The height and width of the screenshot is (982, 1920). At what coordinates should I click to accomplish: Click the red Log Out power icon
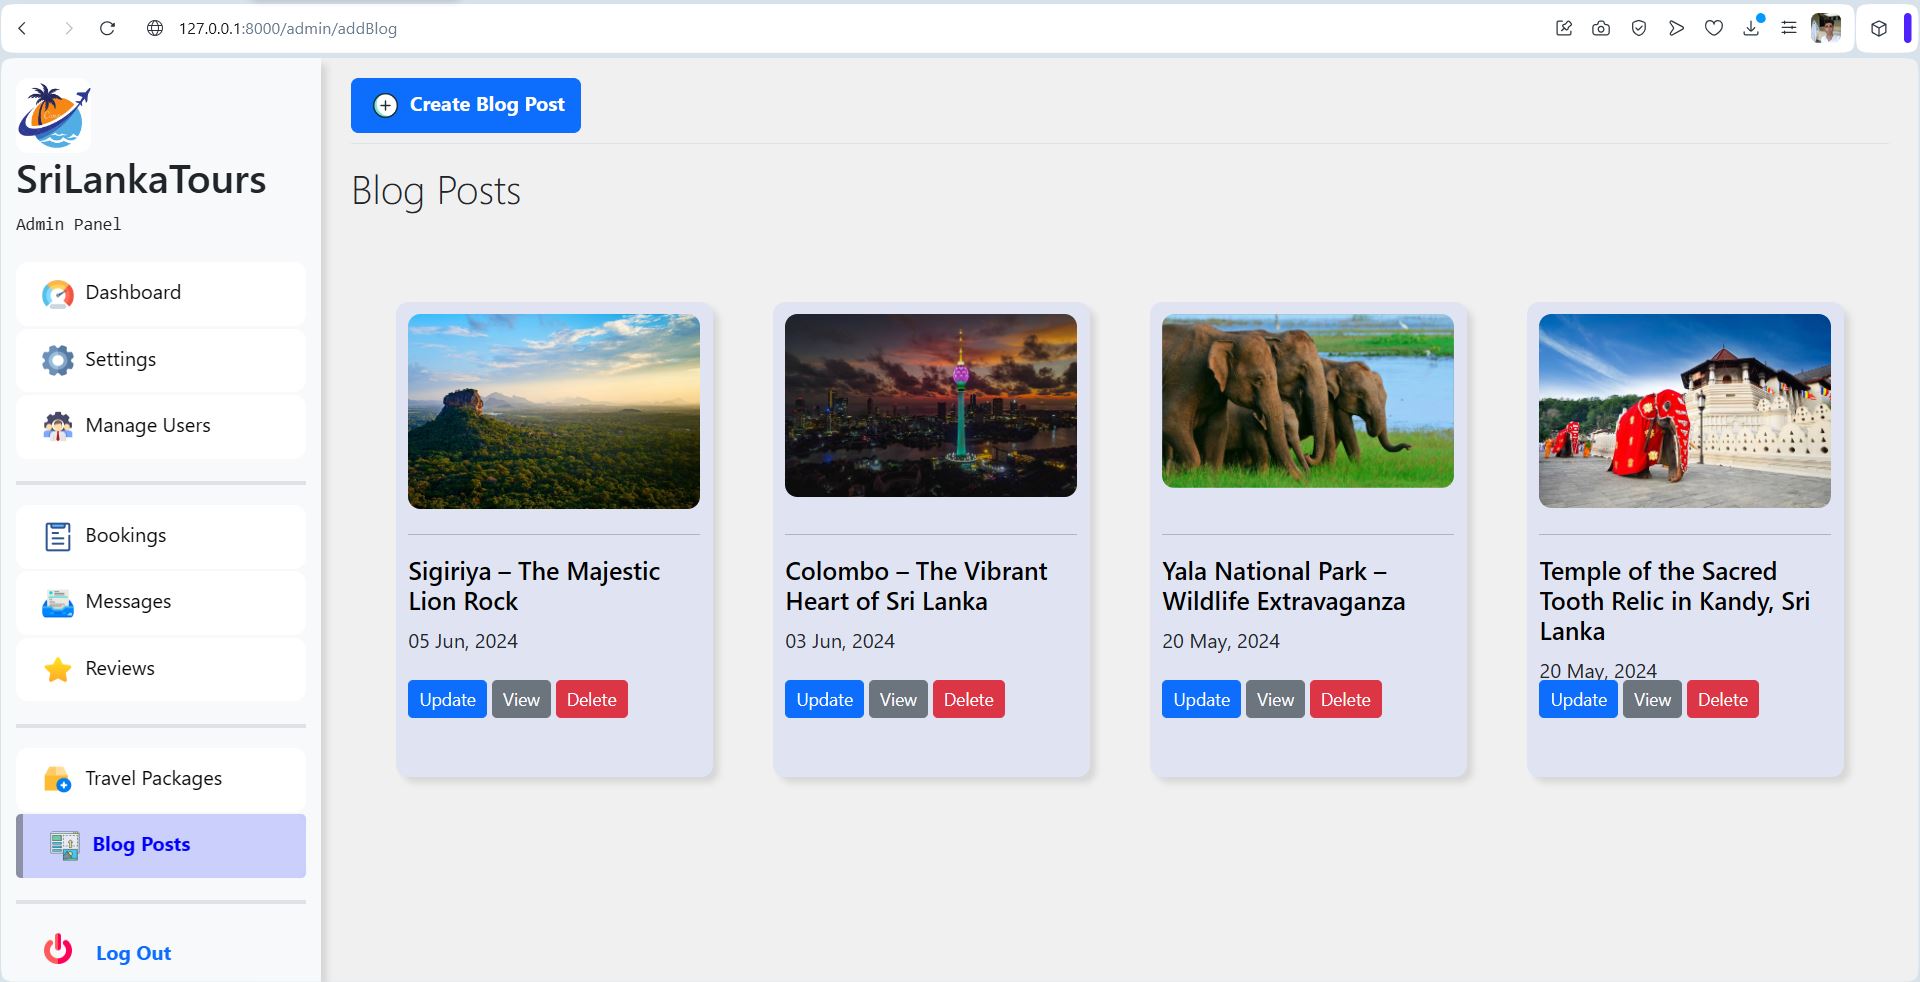58,948
